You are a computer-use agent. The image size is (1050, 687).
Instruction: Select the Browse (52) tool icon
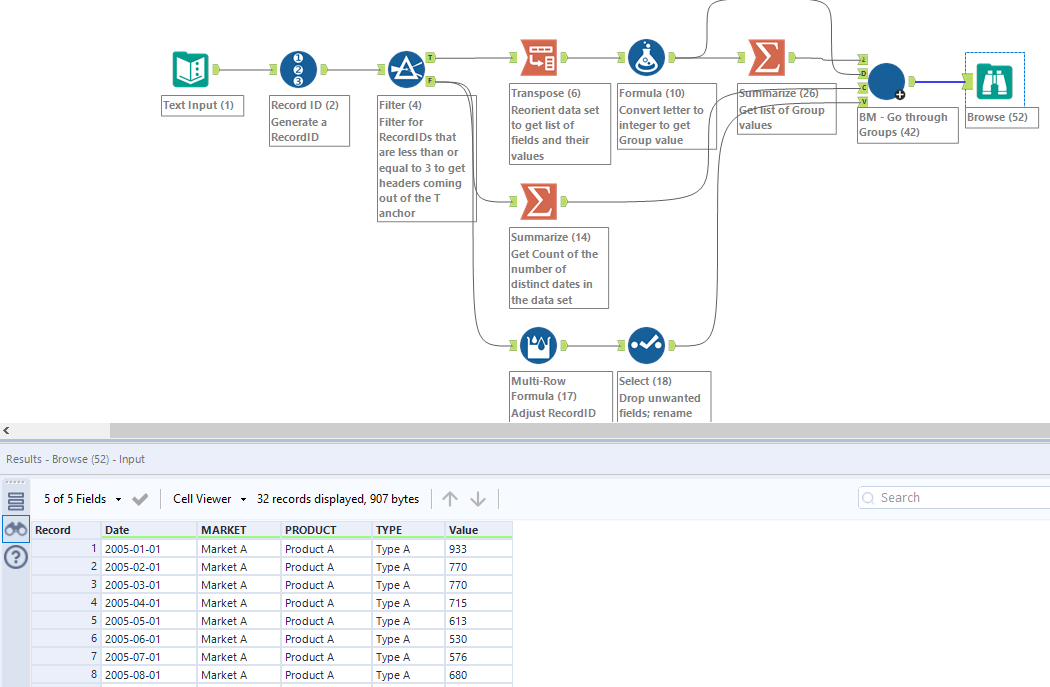click(993, 80)
